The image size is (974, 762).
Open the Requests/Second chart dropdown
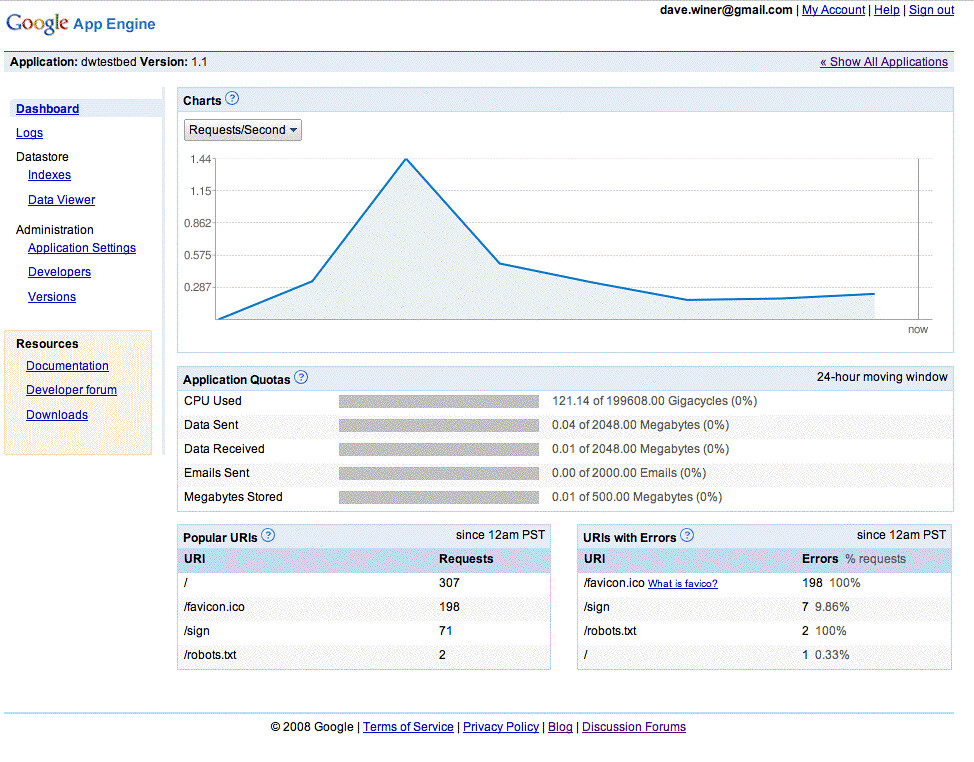243,130
